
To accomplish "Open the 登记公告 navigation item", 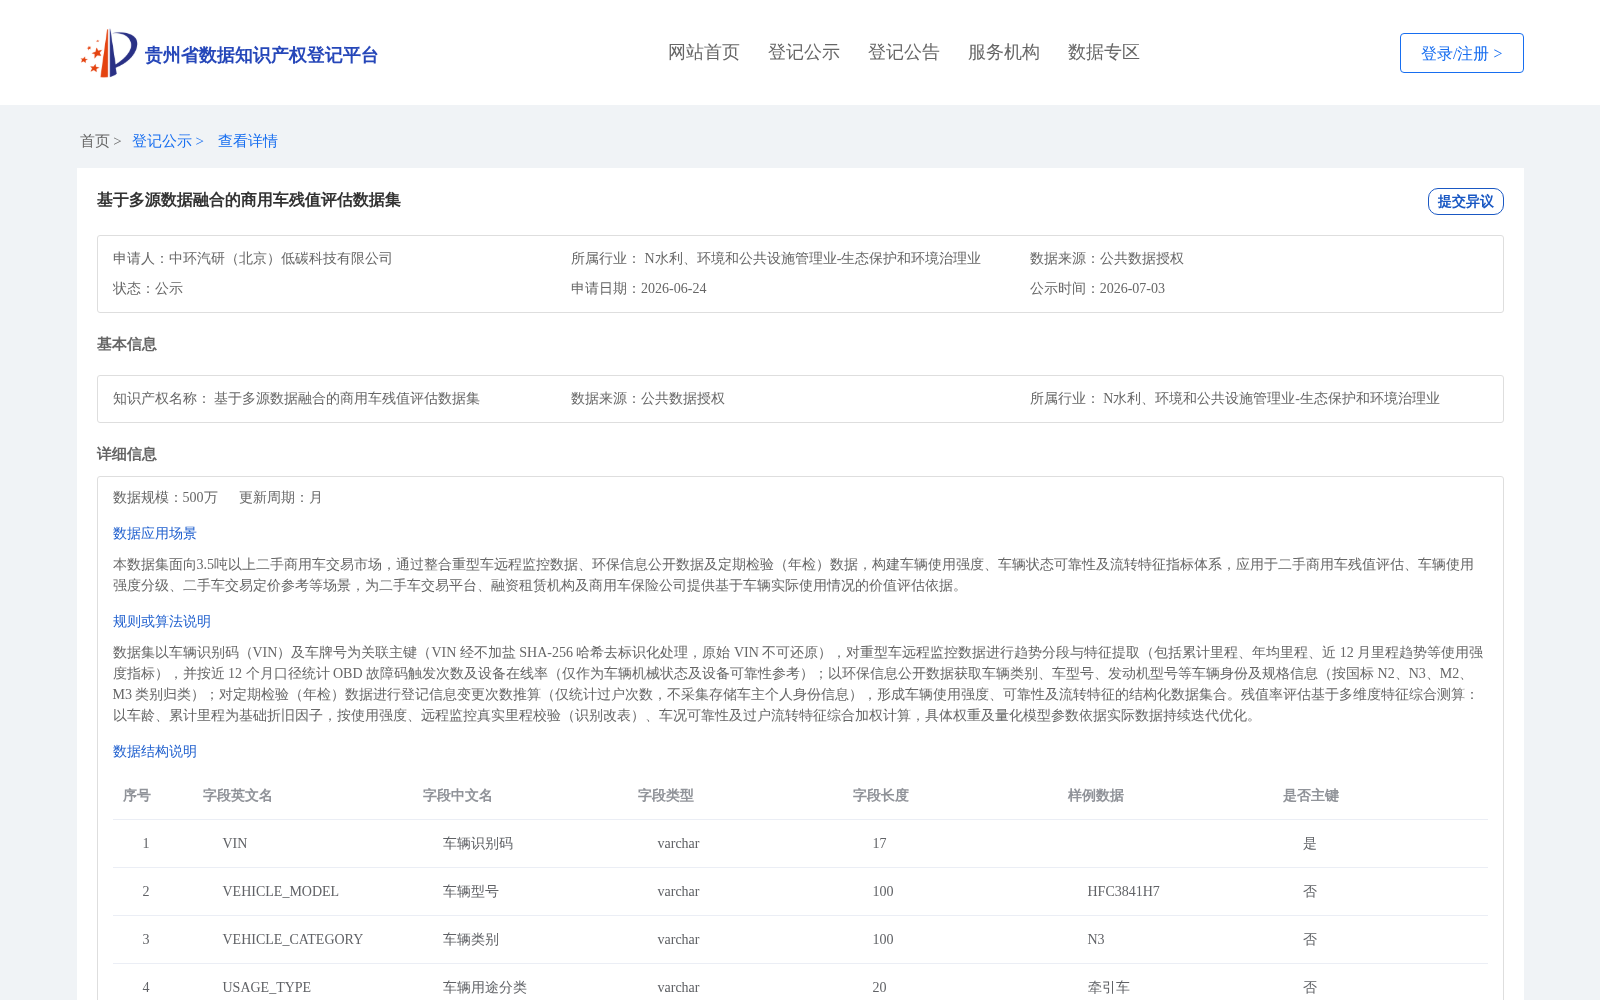I will coord(904,52).
